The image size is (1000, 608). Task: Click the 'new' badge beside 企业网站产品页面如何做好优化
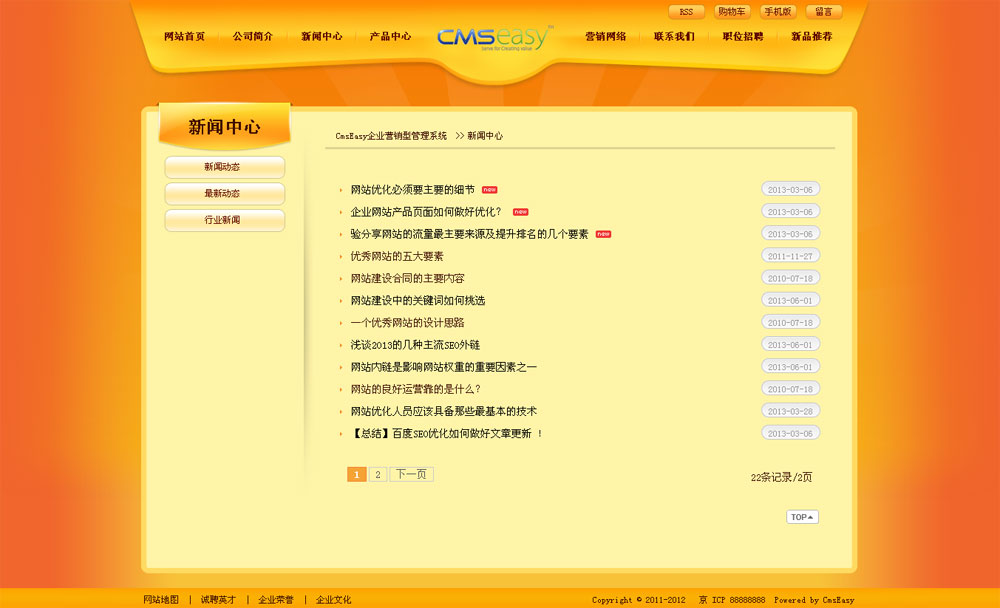coord(520,212)
